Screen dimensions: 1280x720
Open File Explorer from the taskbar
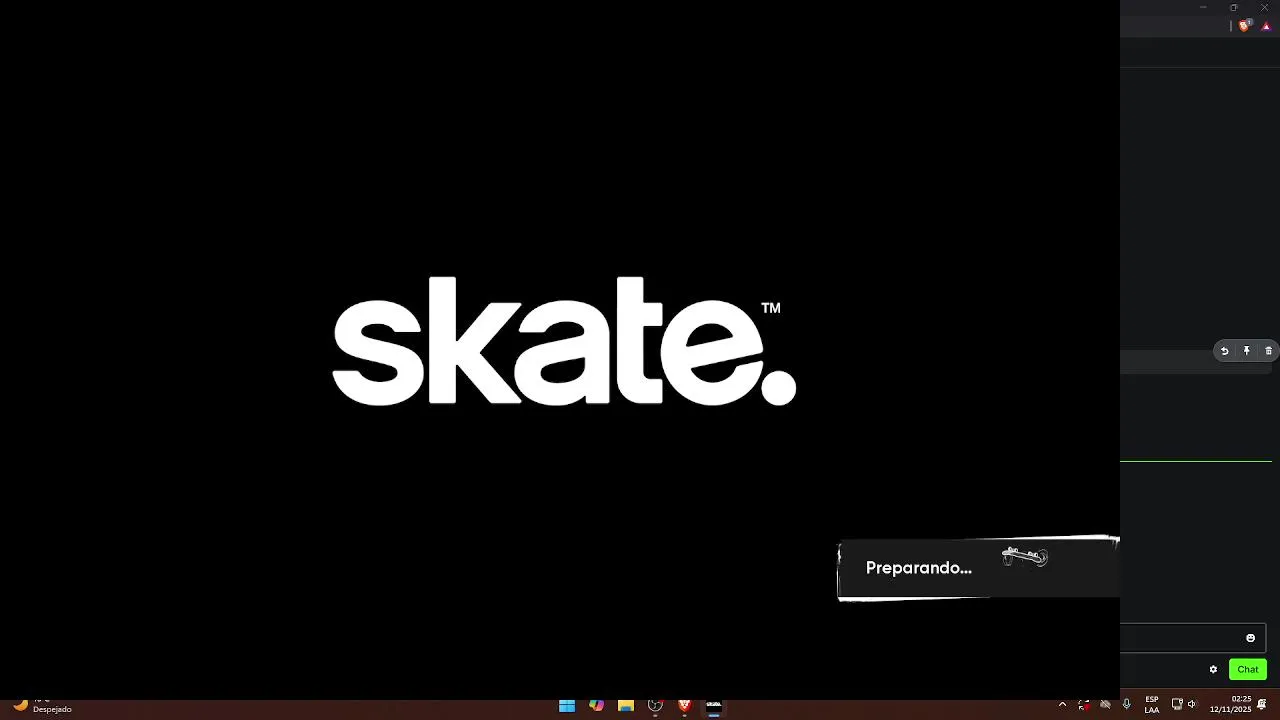pyautogui.click(x=626, y=706)
